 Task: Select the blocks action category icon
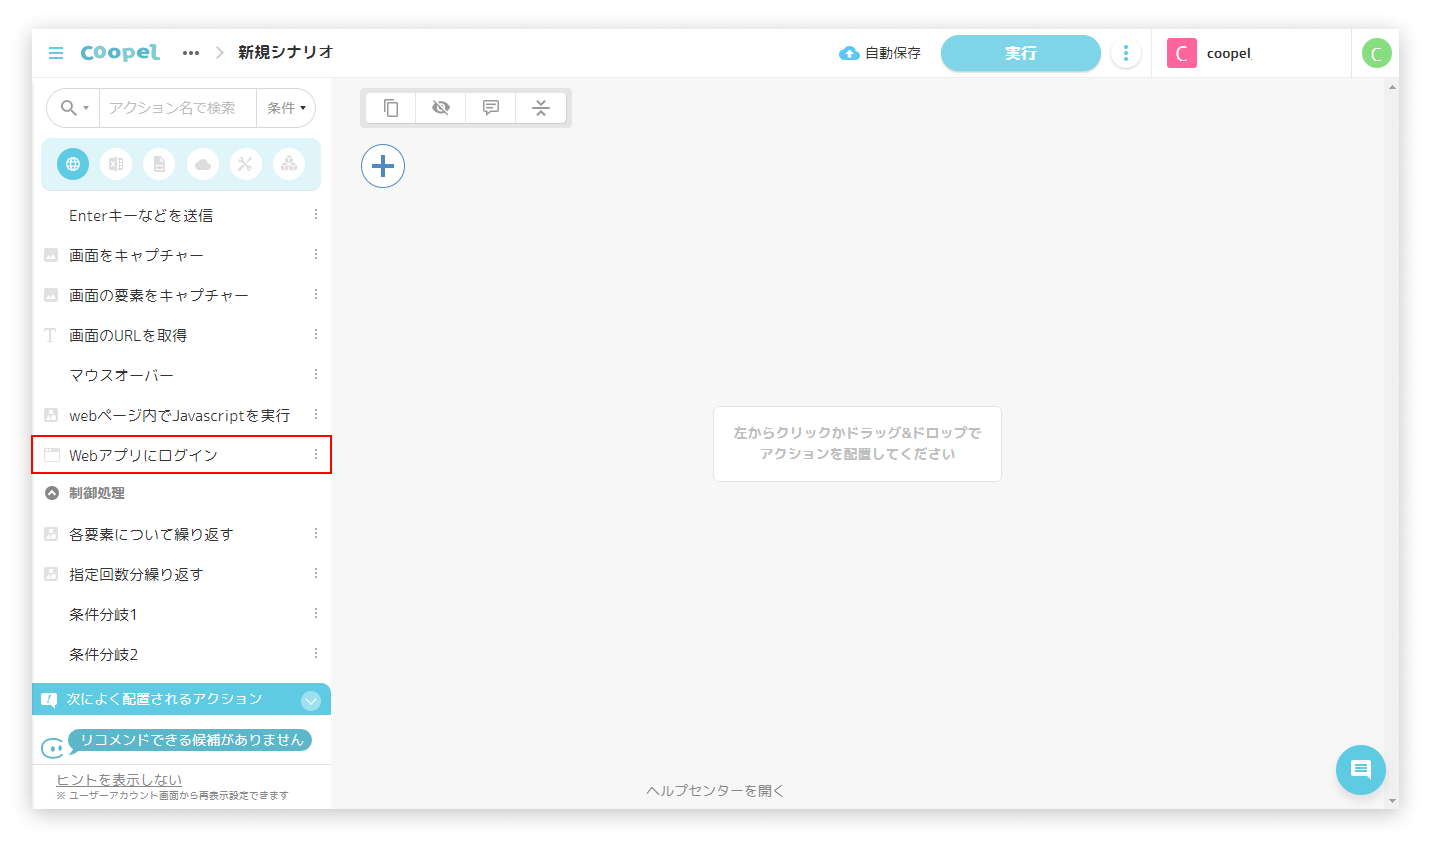click(x=289, y=164)
